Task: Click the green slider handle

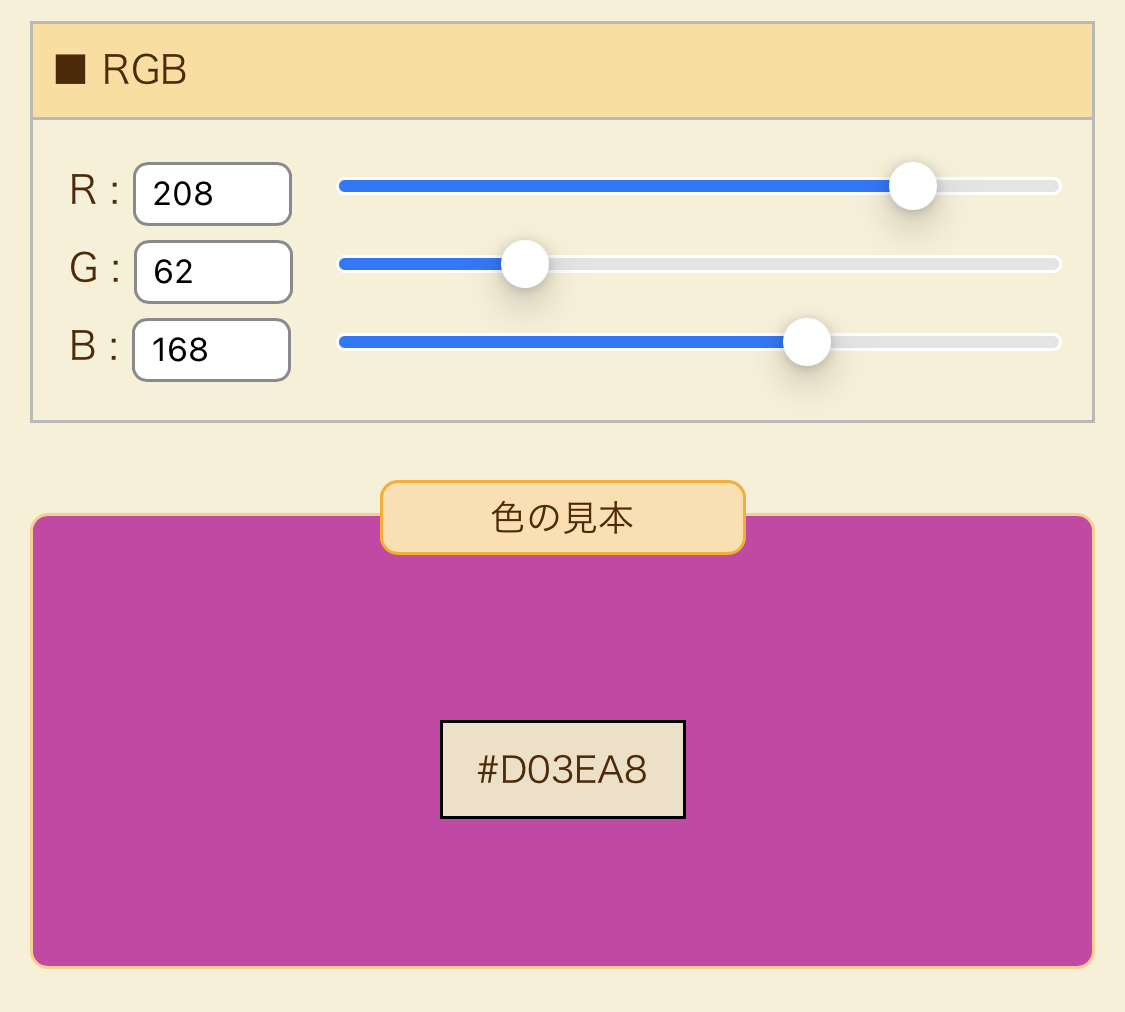Action: [524, 264]
